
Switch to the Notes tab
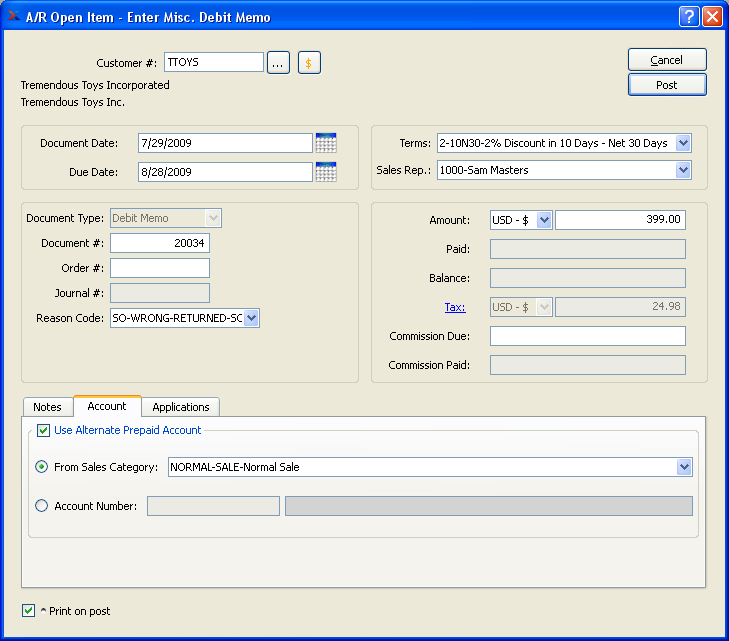pos(47,407)
